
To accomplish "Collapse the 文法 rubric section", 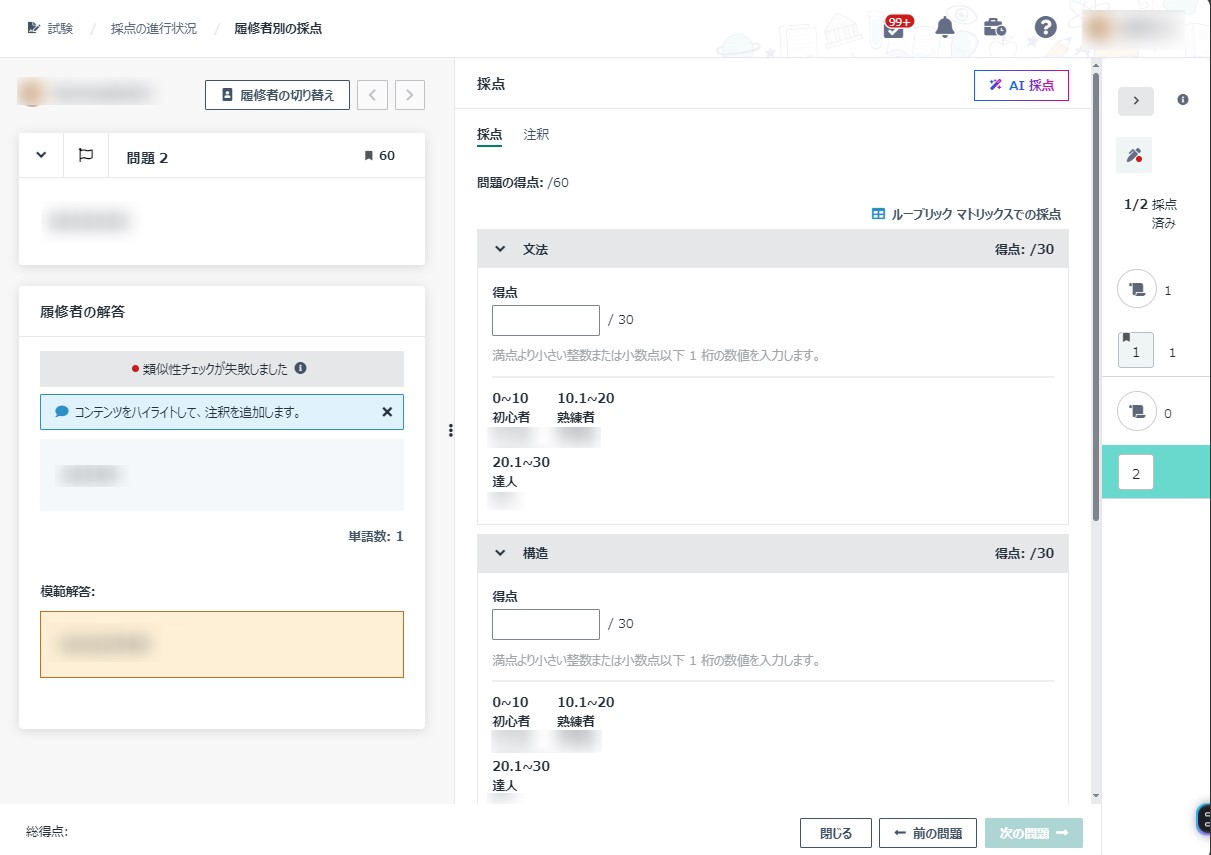I will click(501, 249).
